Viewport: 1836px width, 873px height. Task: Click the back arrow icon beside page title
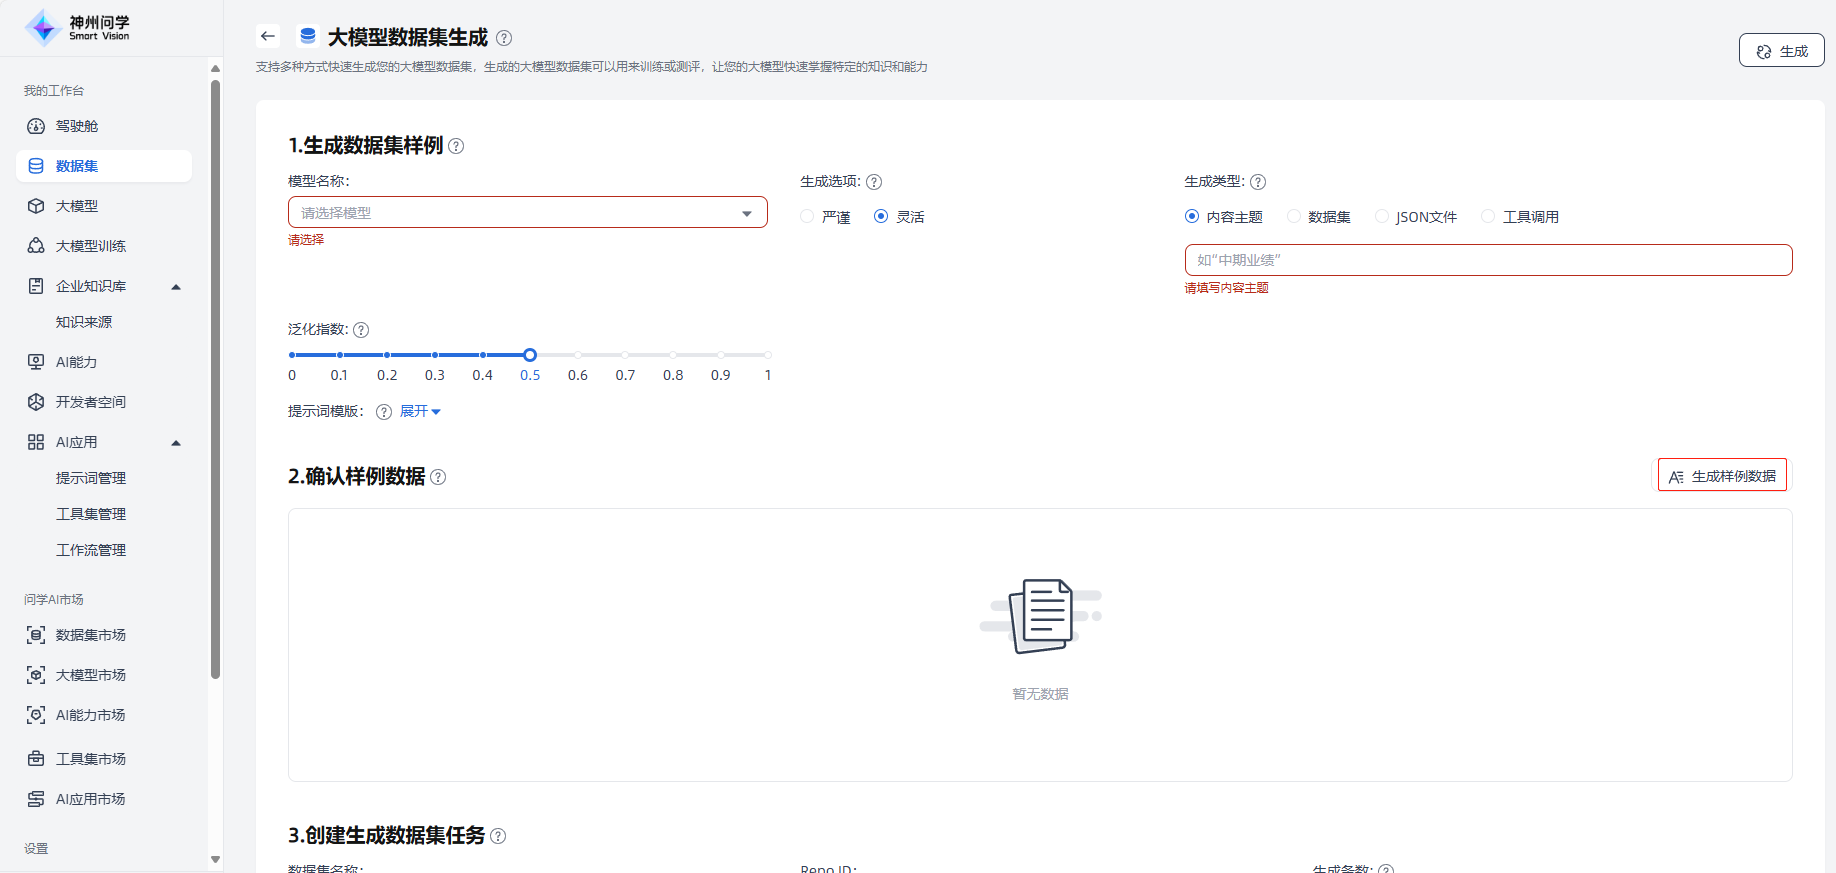(267, 37)
